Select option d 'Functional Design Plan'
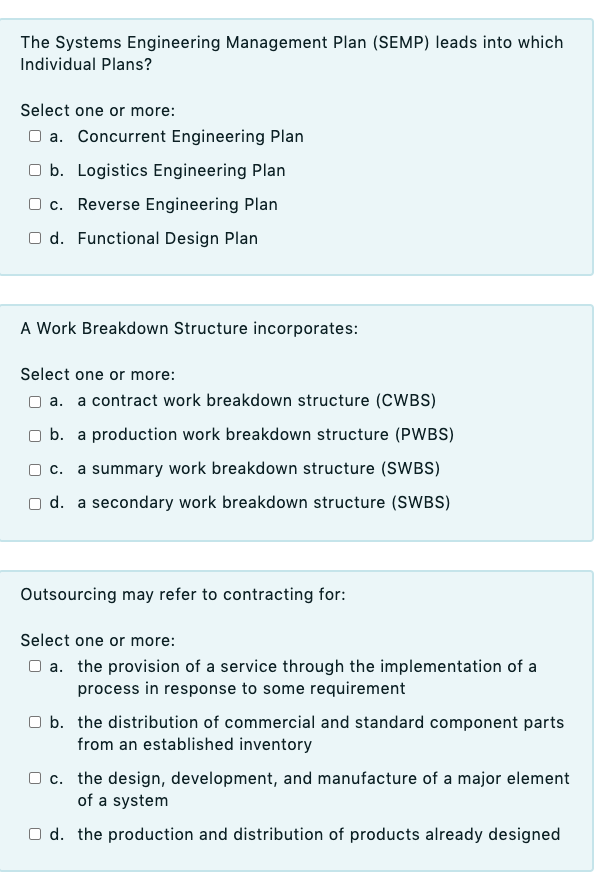The width and height of the screenshot is (600, 880). (34, 238)
